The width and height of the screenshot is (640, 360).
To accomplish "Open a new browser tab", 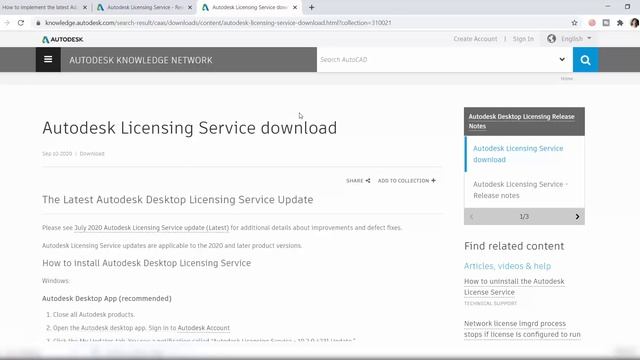I will click(x=311, y=7).
